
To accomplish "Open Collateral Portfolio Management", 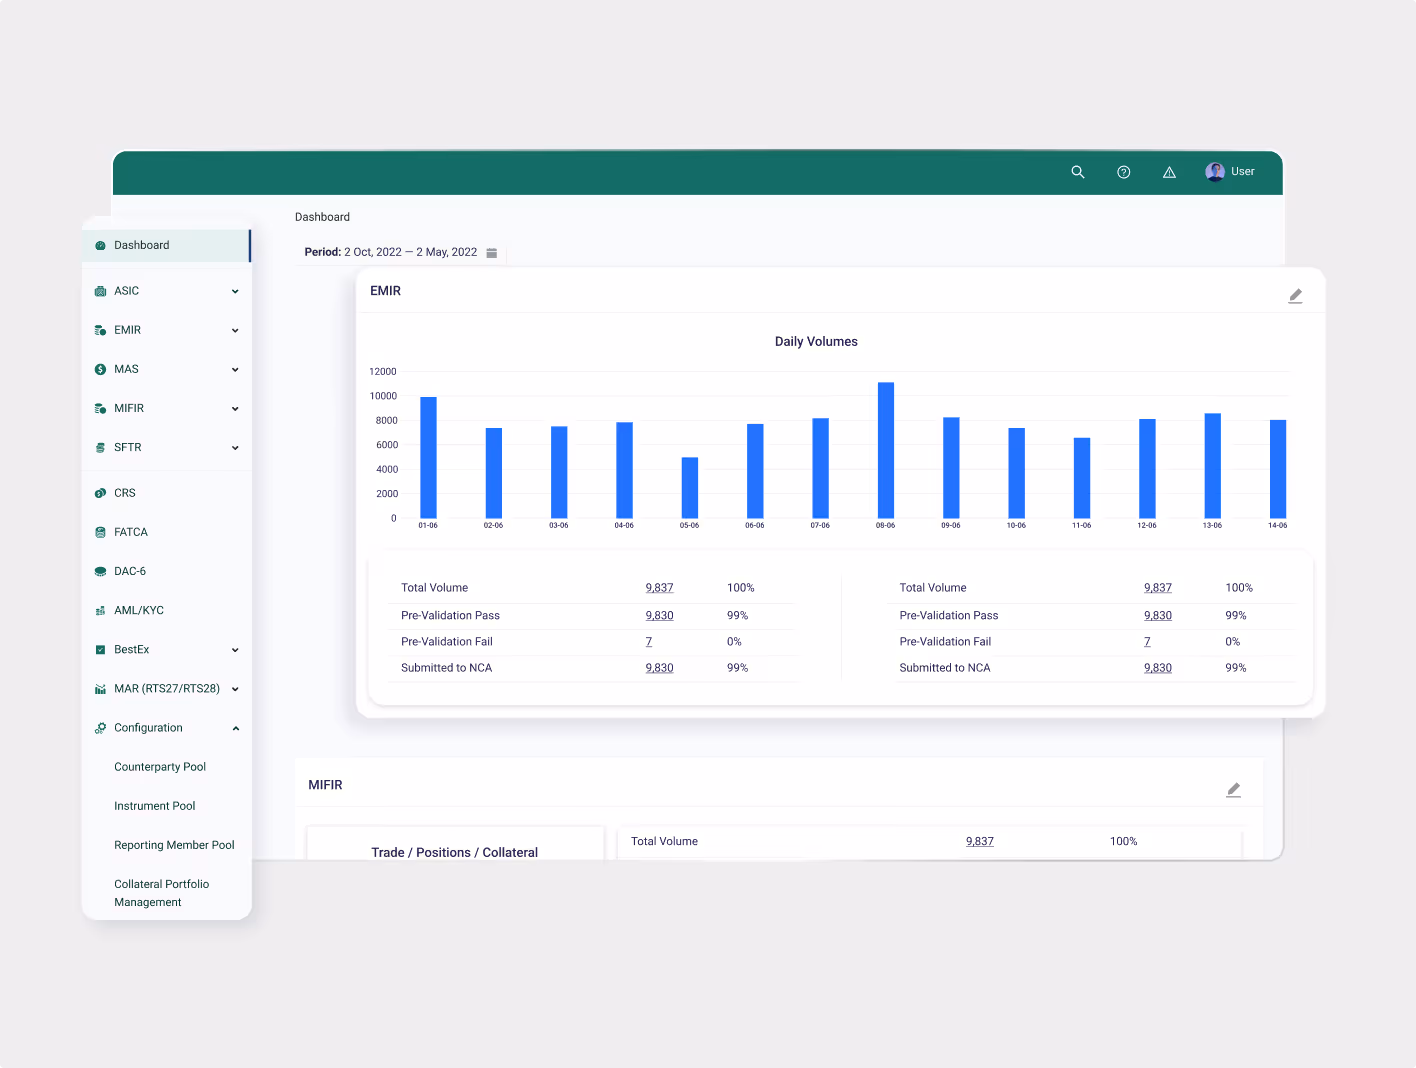I will 162,893.
